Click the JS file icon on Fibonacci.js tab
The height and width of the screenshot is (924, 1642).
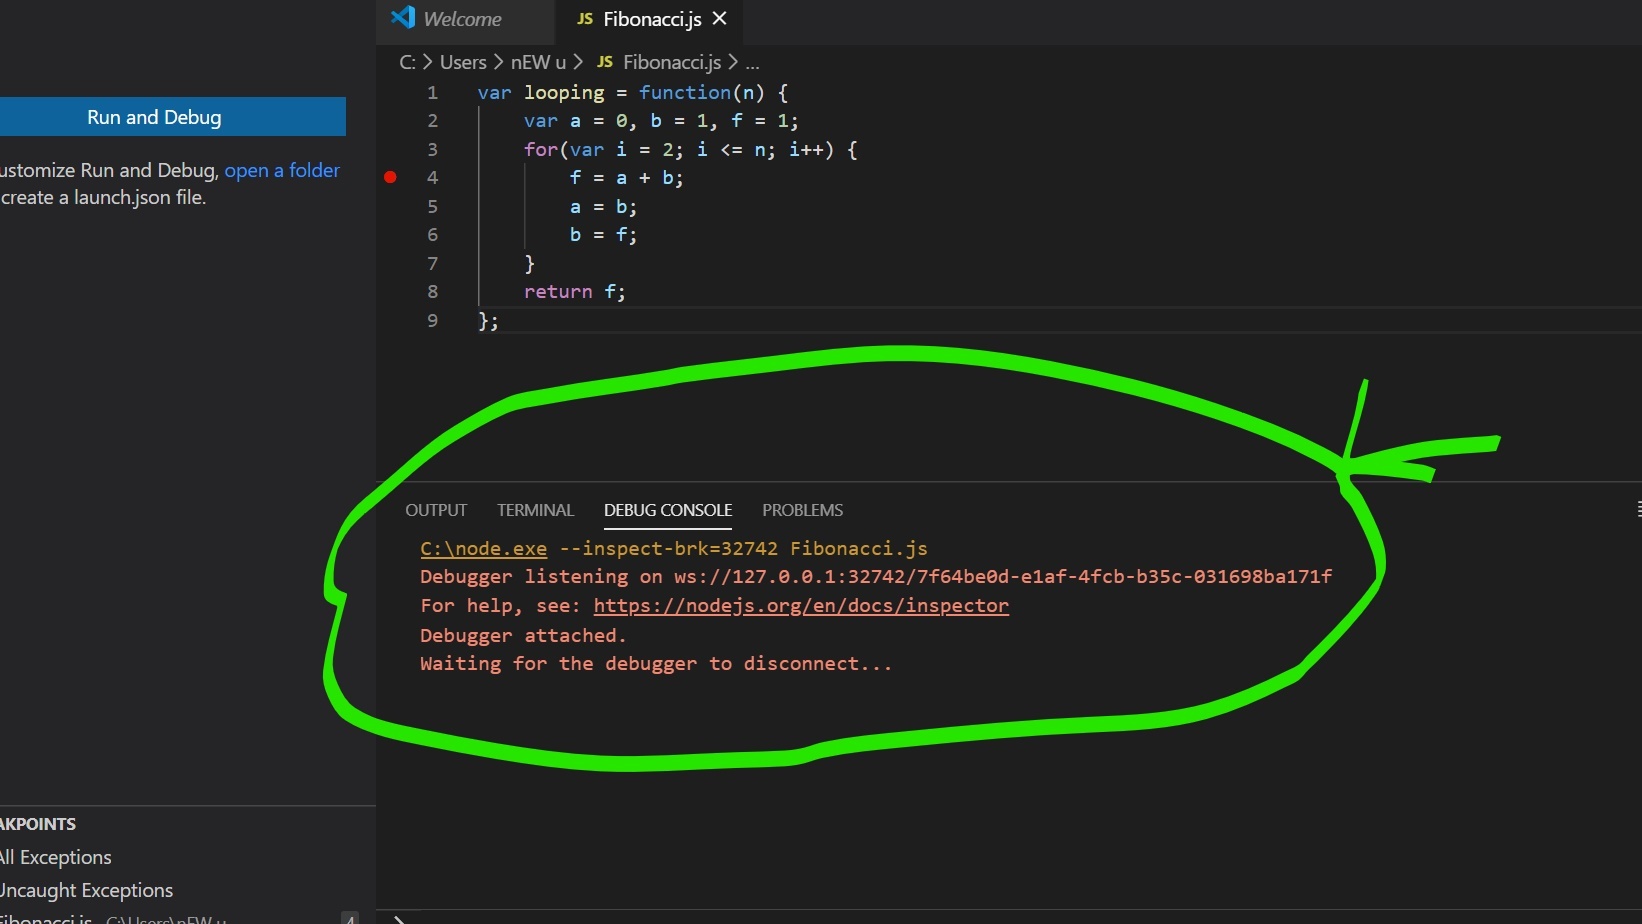(x=585, y=19)
